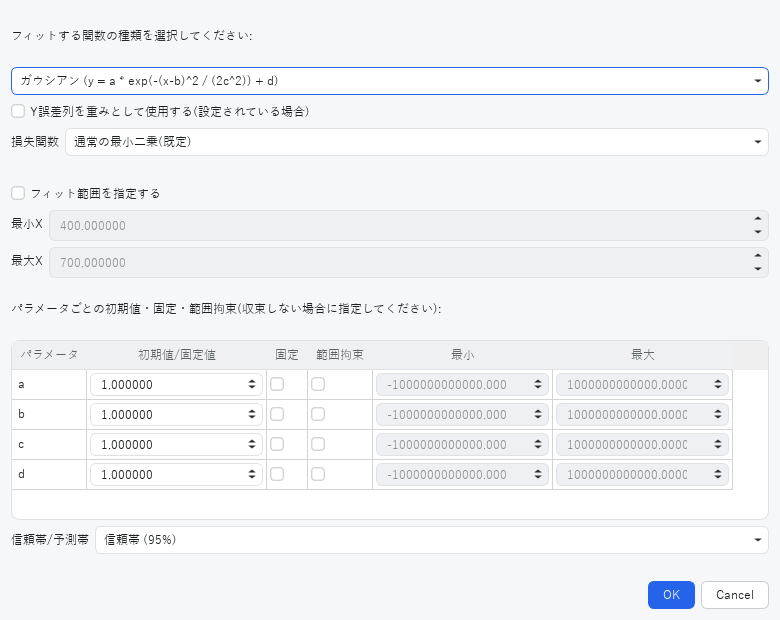Open the 信頼帯/予測帯 dropdown
780x620 pixels.
pyautogui.click(x=432, y=540)
